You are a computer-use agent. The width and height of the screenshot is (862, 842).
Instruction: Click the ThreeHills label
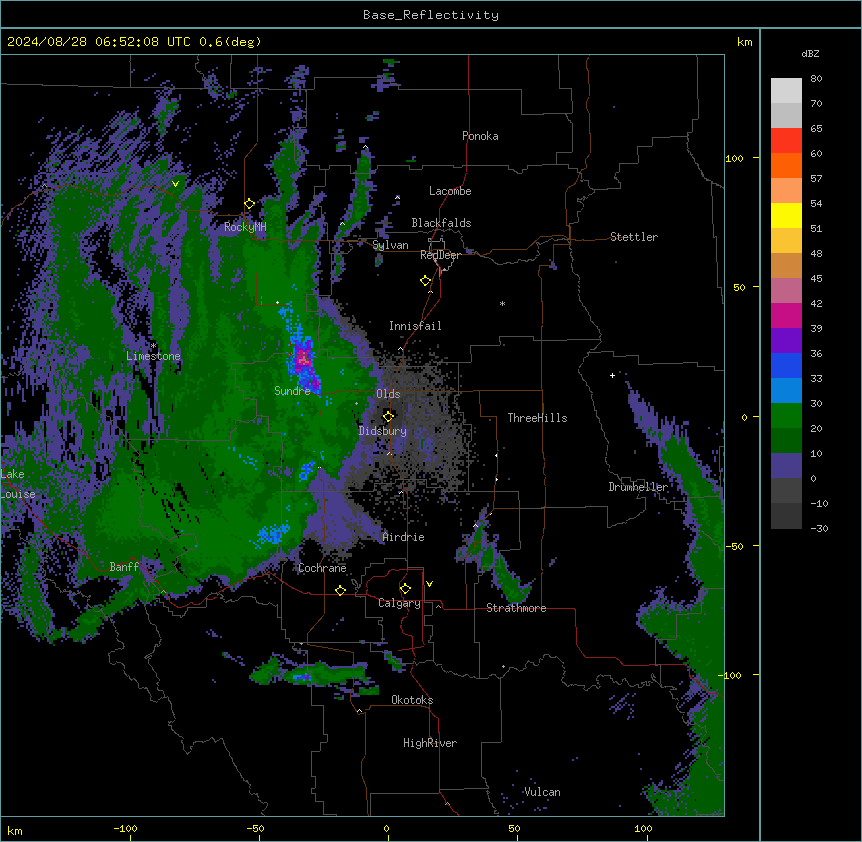click(537, 418)
